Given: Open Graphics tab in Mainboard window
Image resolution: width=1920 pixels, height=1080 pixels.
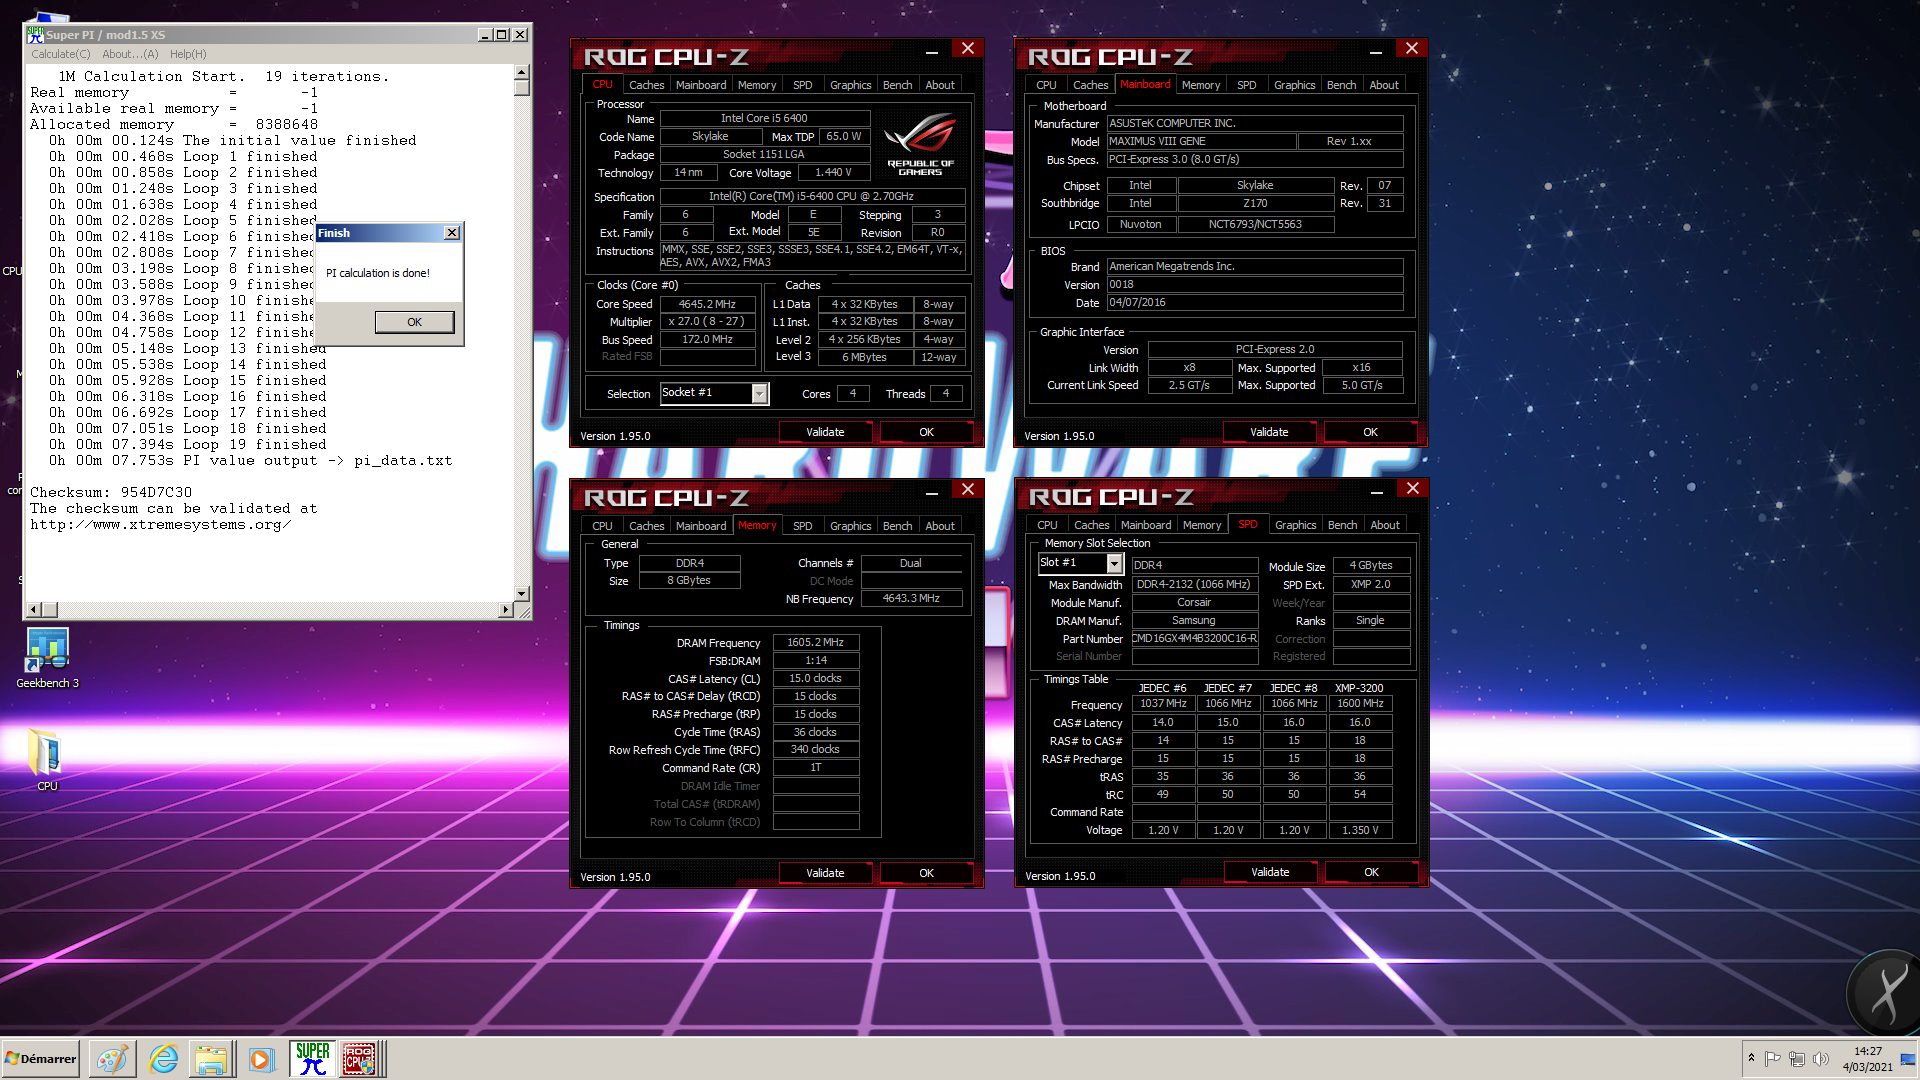Looking at the screenshot, I should pyautogui.click(x=1294, y=85).
